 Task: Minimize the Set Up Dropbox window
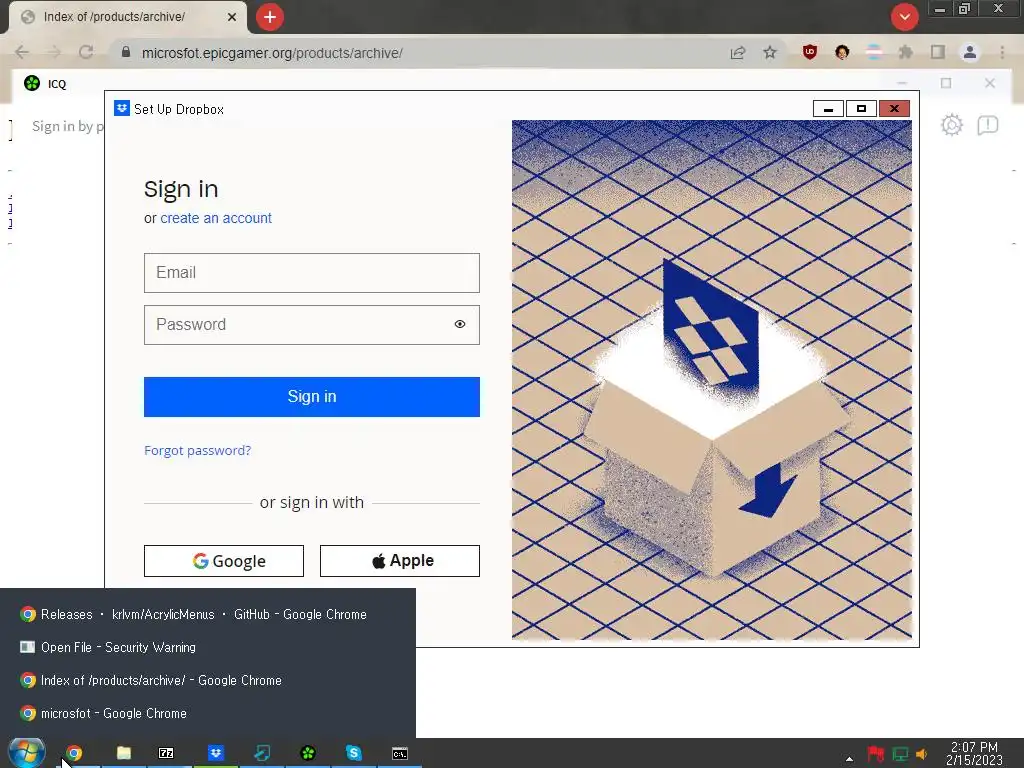click(x=828, y=108)
